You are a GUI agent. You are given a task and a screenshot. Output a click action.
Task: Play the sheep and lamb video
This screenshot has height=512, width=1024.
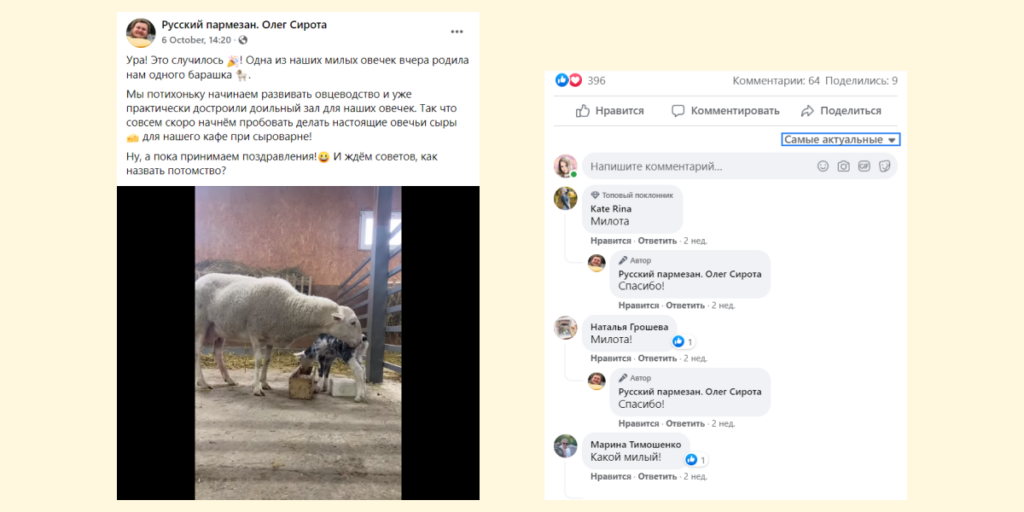pyautogui.click(x=298, y=343)
